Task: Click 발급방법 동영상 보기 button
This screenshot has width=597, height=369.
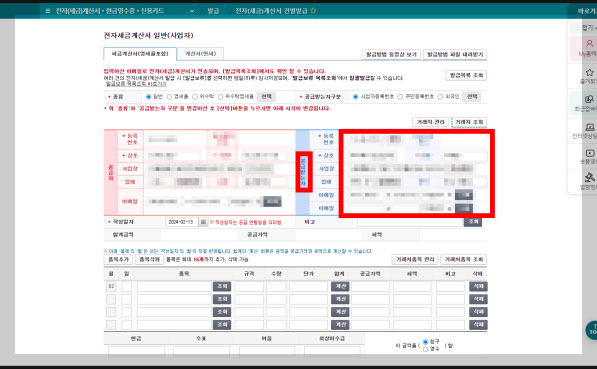Action: coord(391,55)
